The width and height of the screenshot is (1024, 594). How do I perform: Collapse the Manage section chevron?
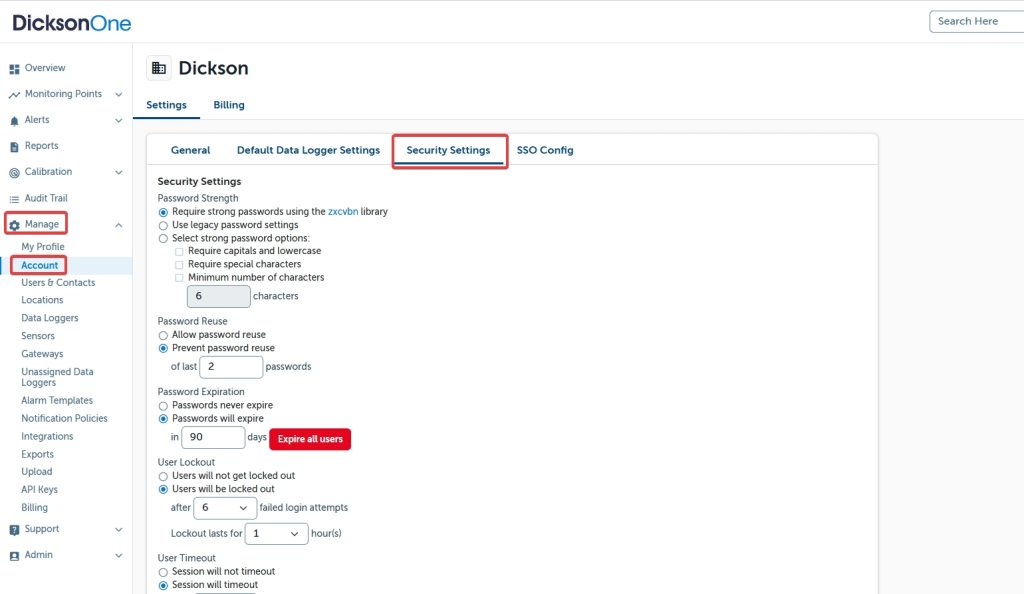[x=119, y=225]
